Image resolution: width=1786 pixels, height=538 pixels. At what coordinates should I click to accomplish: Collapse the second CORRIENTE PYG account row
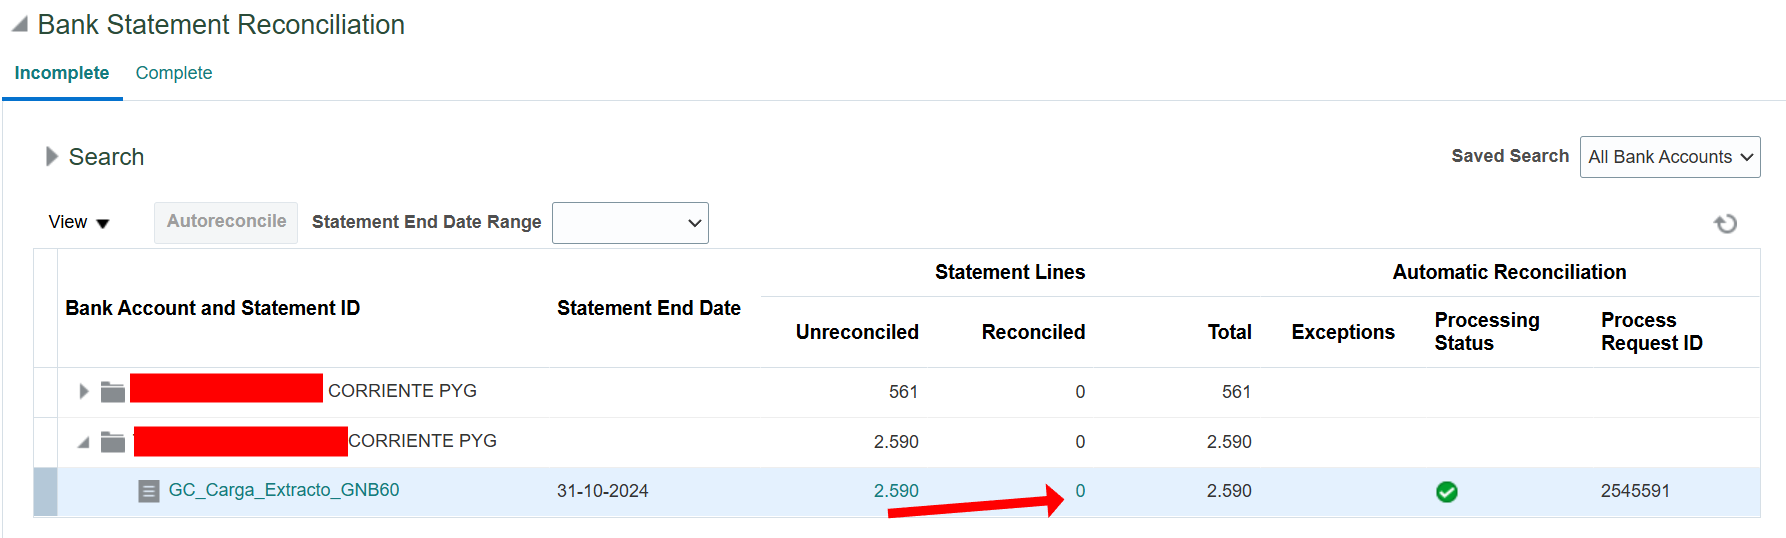click(x=84, y=442)
